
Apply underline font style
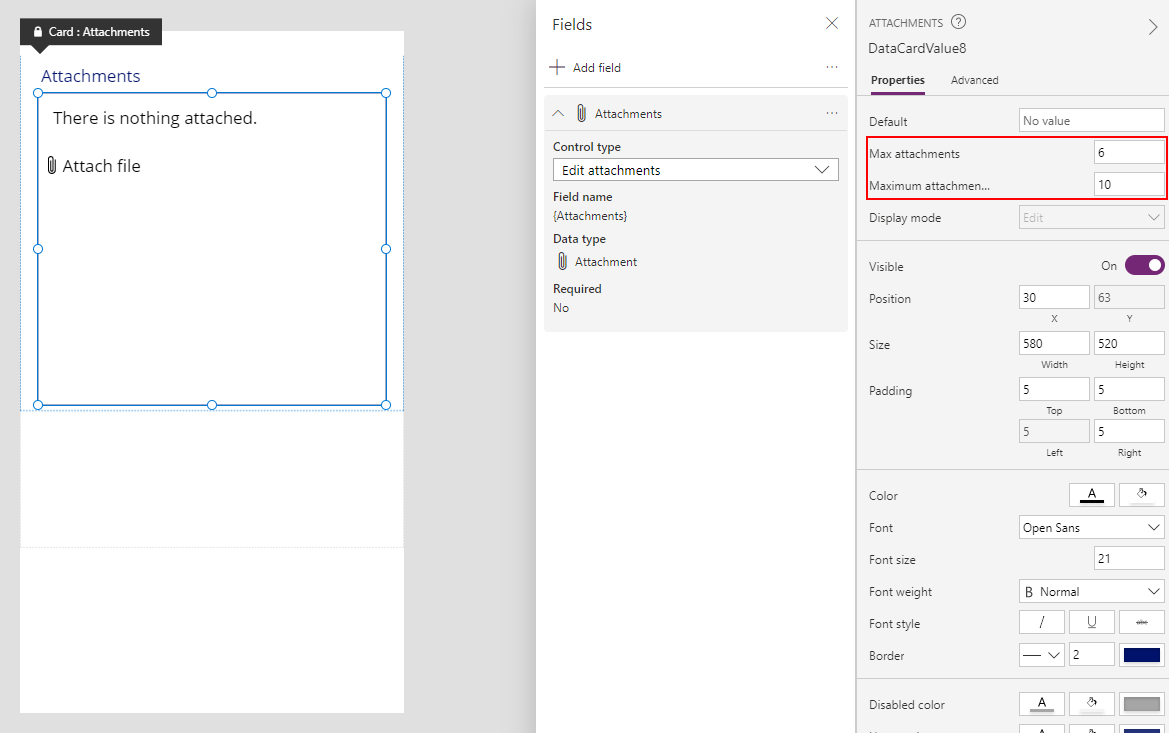point(1091,621)
